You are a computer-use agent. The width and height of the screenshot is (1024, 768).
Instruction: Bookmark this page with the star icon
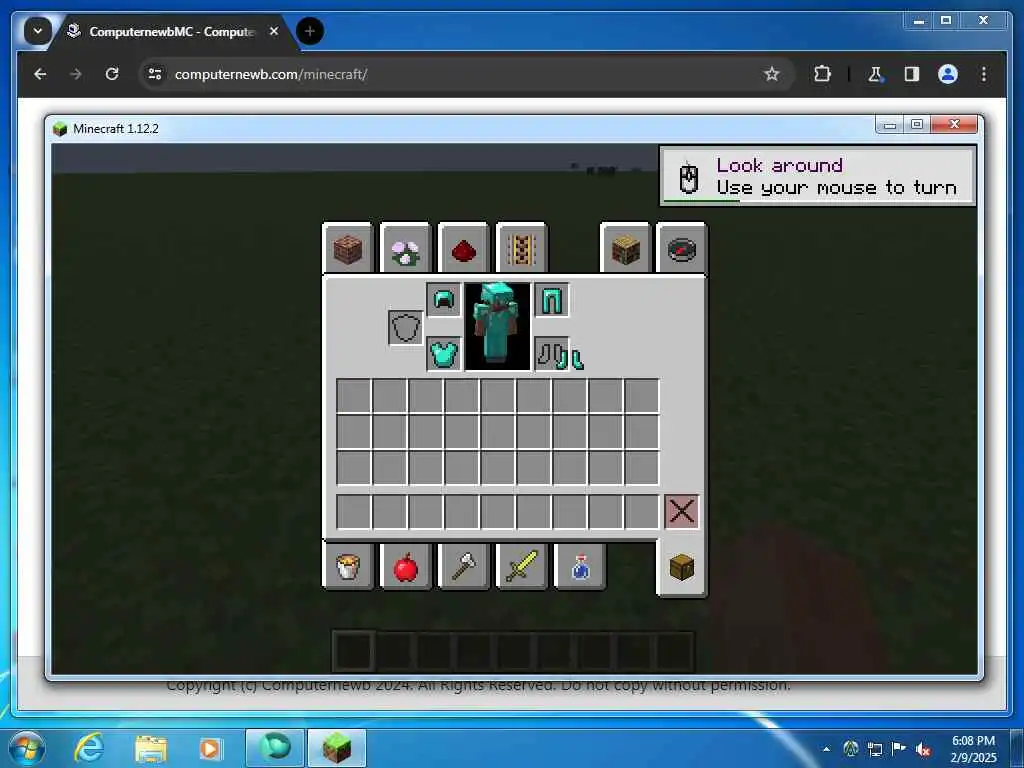click(772, 74)
